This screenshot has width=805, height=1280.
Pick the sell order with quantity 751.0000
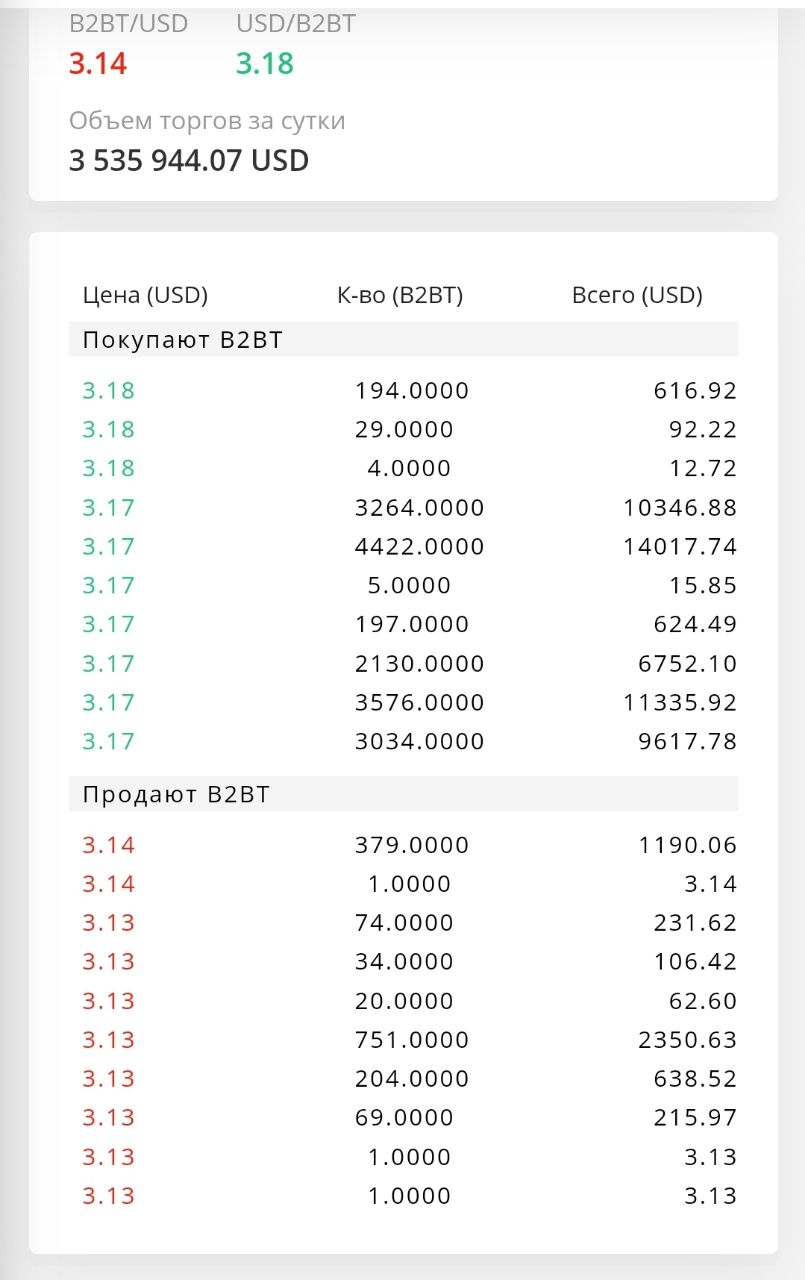click(x=409, y=1040)
